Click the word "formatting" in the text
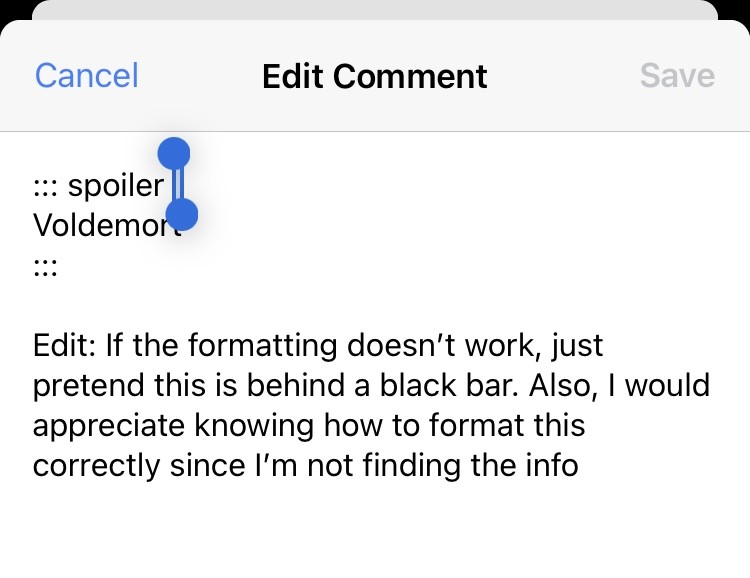750x578 pixels. click(269, 346)
